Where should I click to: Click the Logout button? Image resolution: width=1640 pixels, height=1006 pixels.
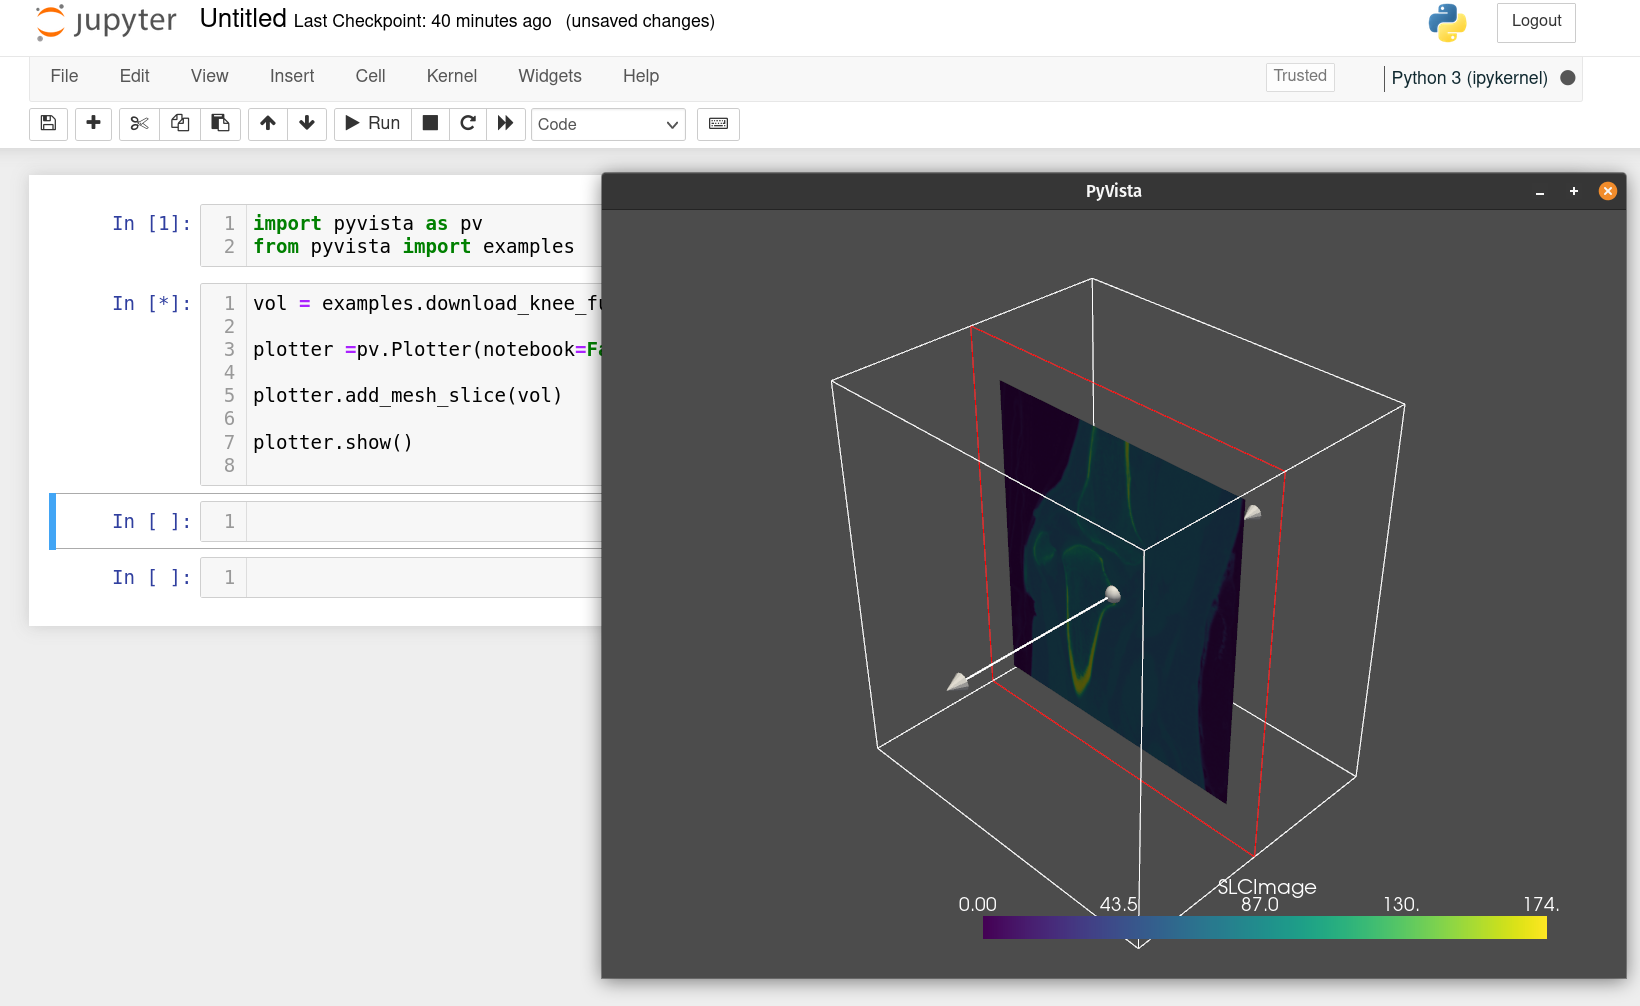point(1536,22)
